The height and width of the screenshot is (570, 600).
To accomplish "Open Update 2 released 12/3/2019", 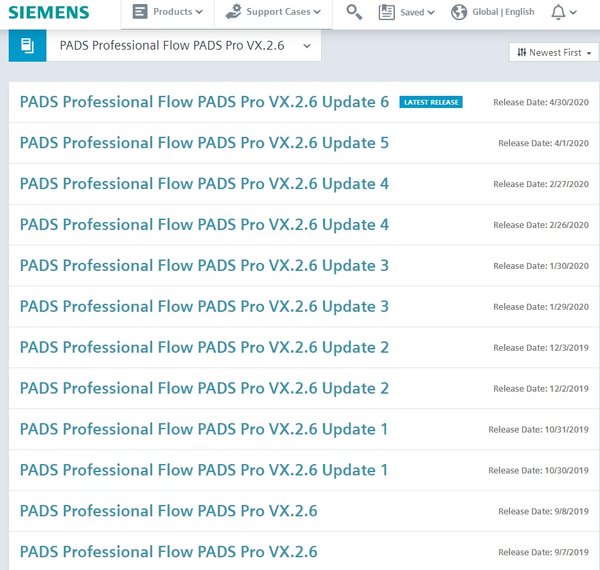I will coord(204,348).
